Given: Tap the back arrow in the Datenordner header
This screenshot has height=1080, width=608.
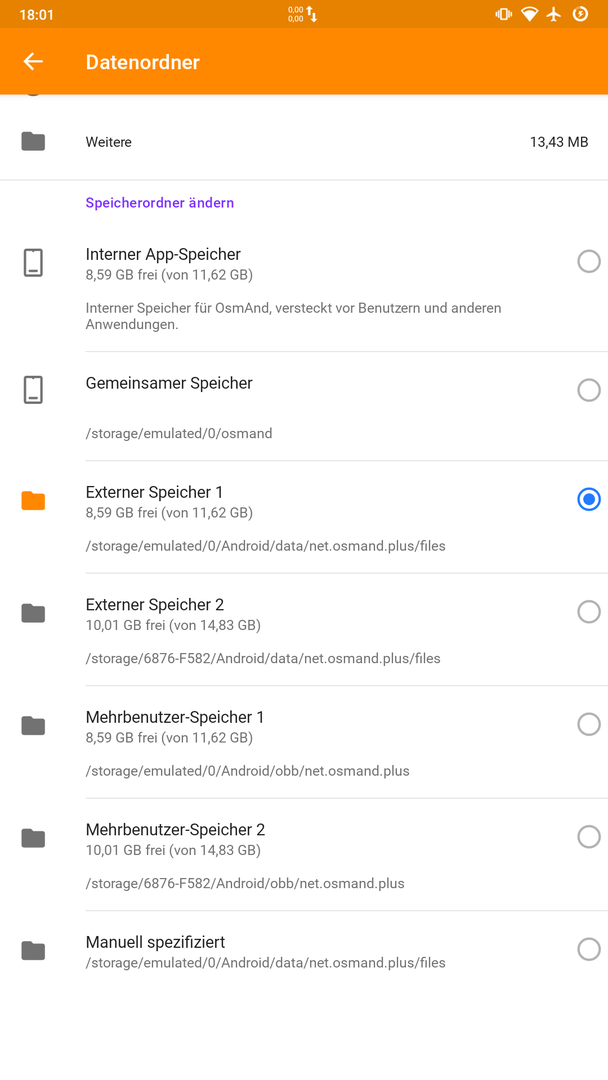Looking at the screenshot, I should tap(33, 61).
